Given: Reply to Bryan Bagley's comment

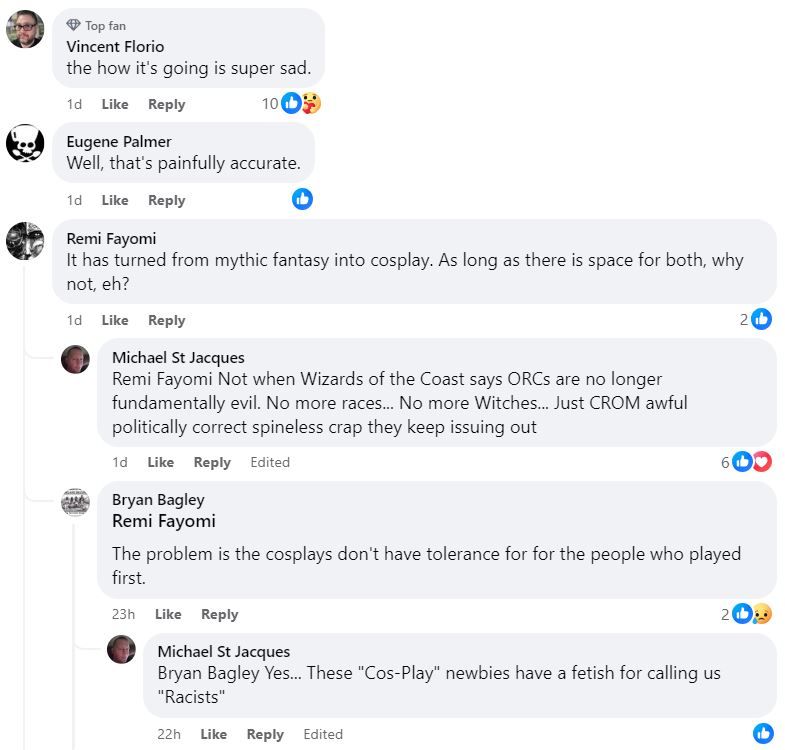Looking at the screenshot, I should 219,614.
